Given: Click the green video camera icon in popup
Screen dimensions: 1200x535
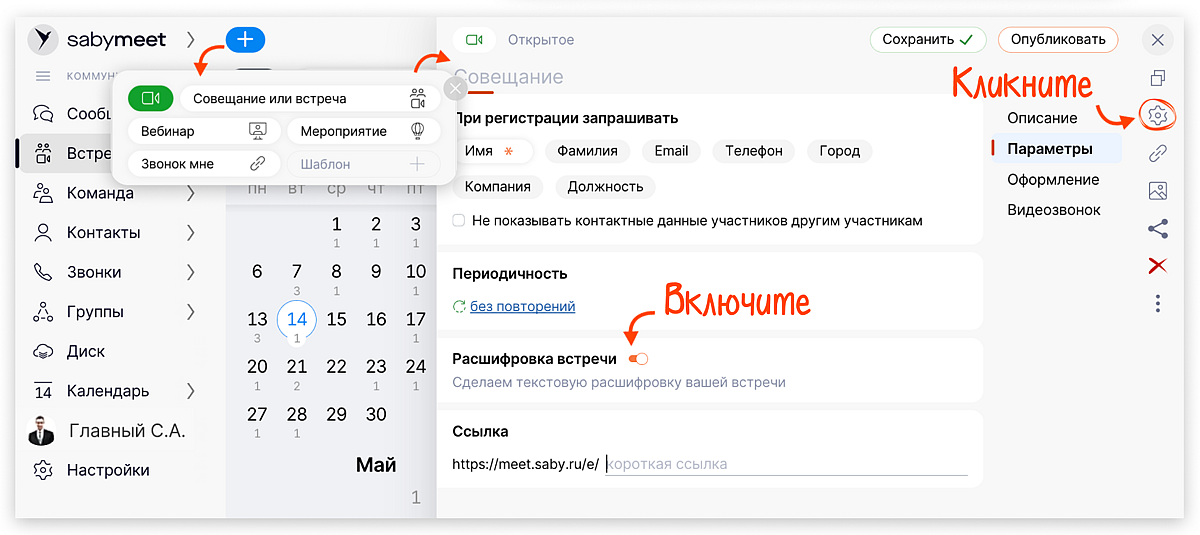Looking at the screenshot, I should (151, 99).
